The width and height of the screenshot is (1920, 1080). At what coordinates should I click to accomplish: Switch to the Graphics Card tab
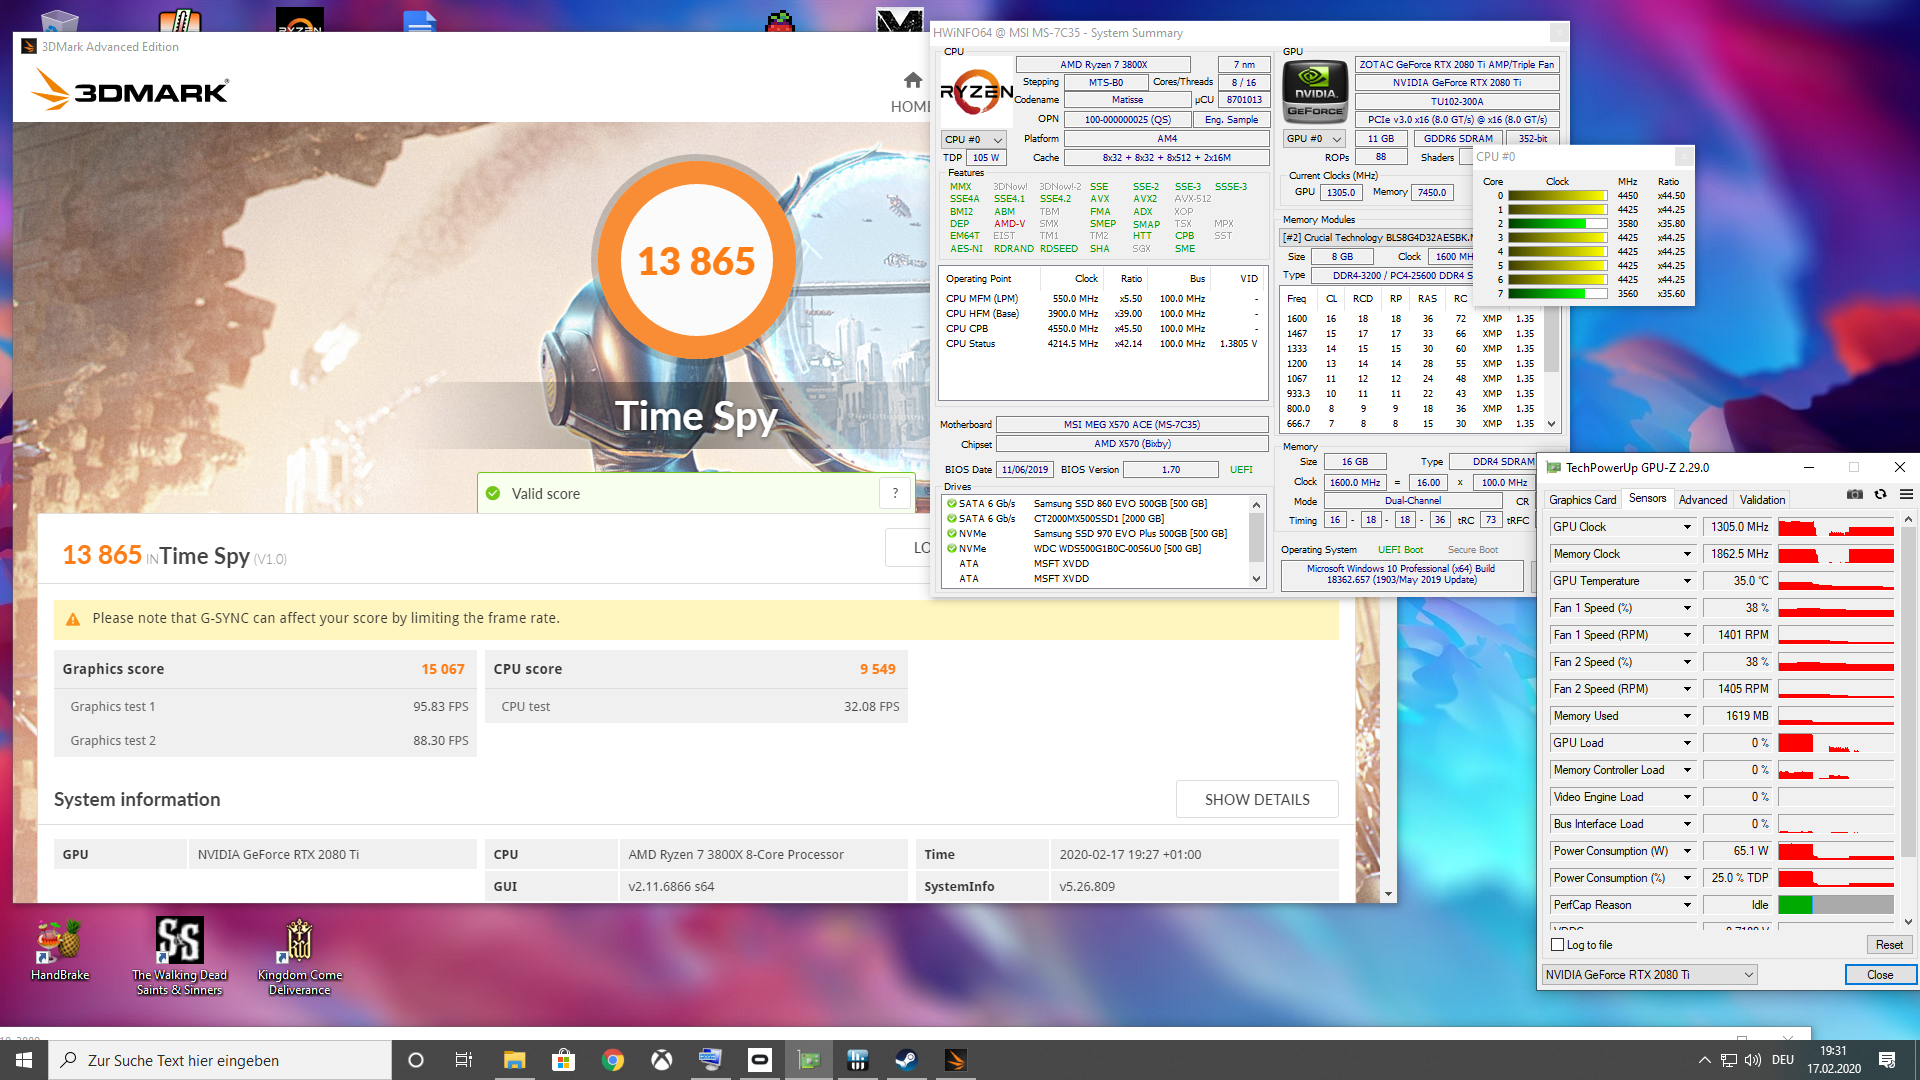click(x=1582, y=500)
